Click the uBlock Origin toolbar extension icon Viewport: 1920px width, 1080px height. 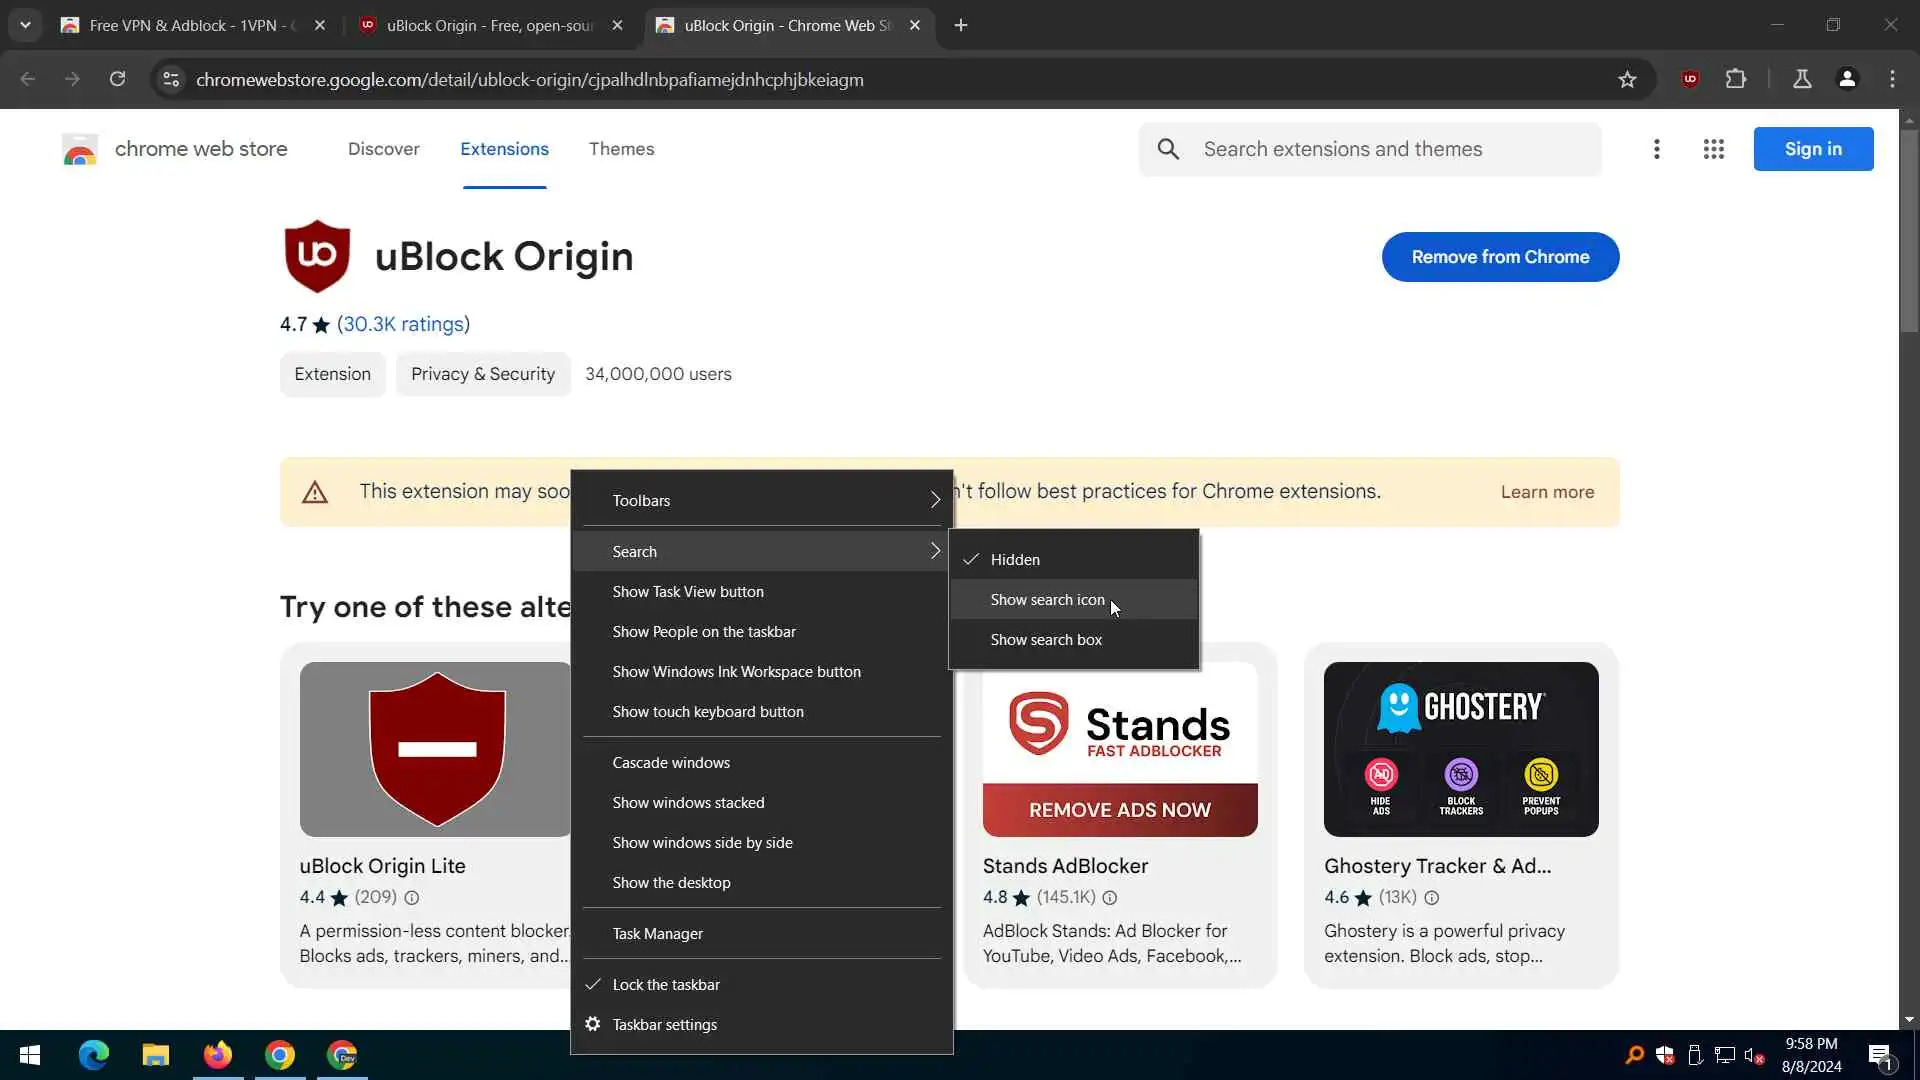pyautogui.click(x=1690, y=79)
